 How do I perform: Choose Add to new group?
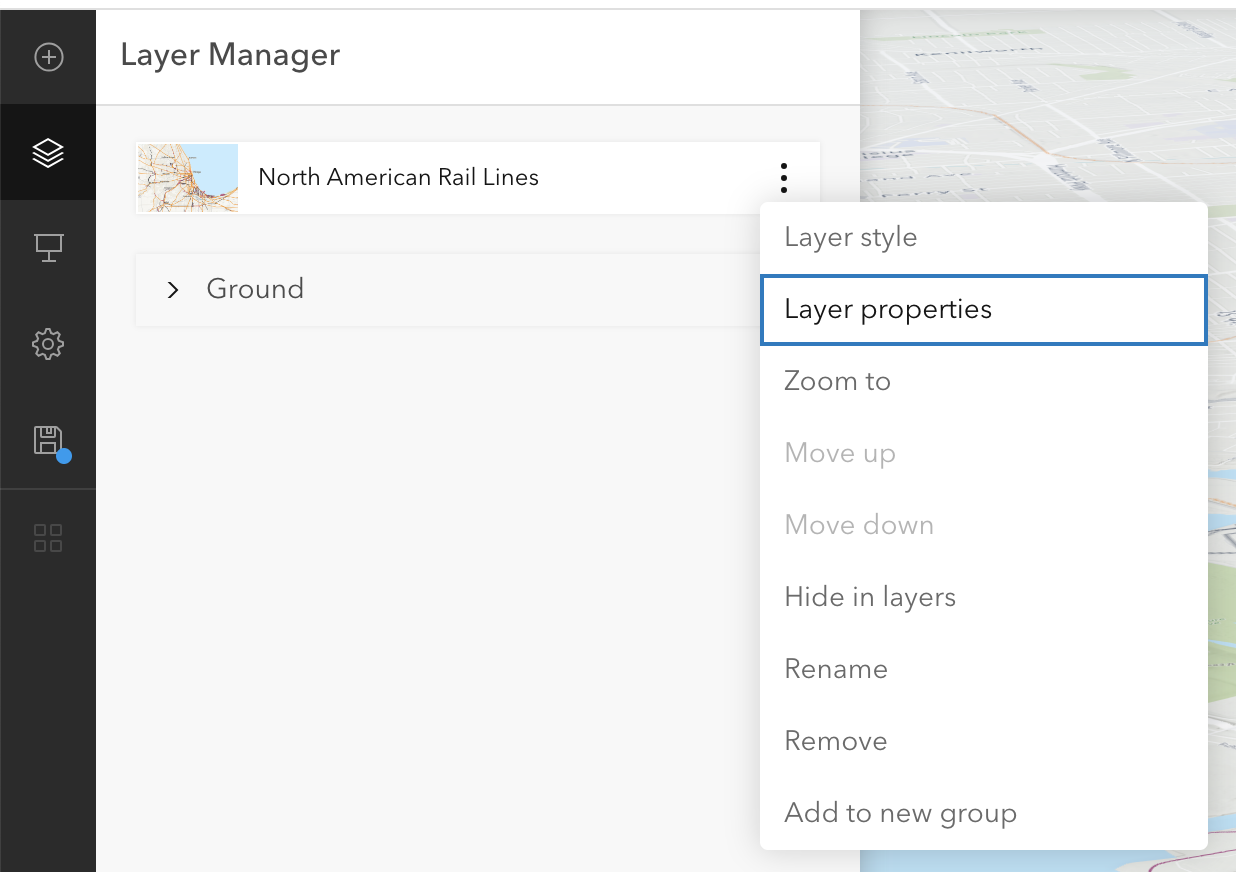pyautogui.click(x=899, y=813)
